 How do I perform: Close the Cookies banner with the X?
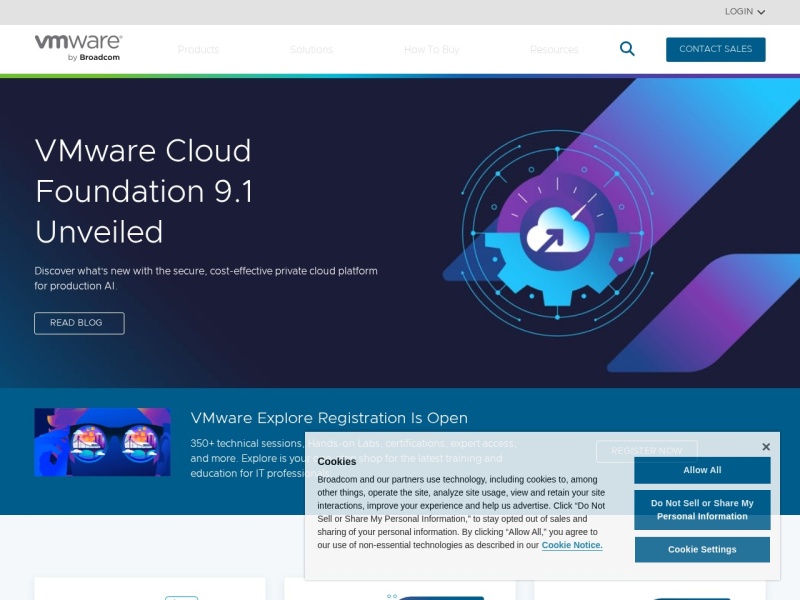tap(766, 447)
